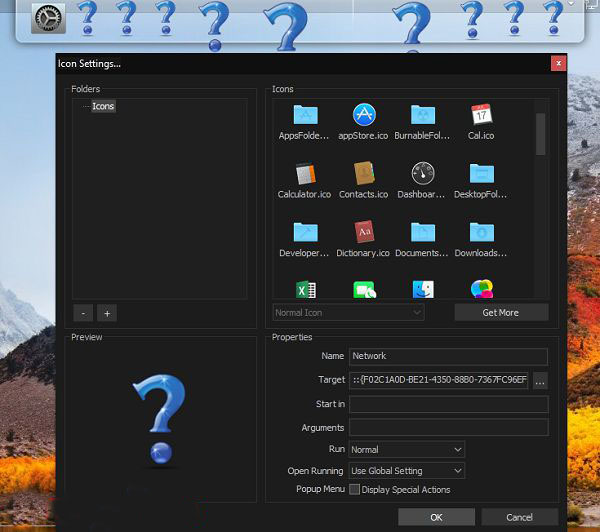Screen dimensions: 600x532
Task: Select the Documents folder icon
Action: 422,232
